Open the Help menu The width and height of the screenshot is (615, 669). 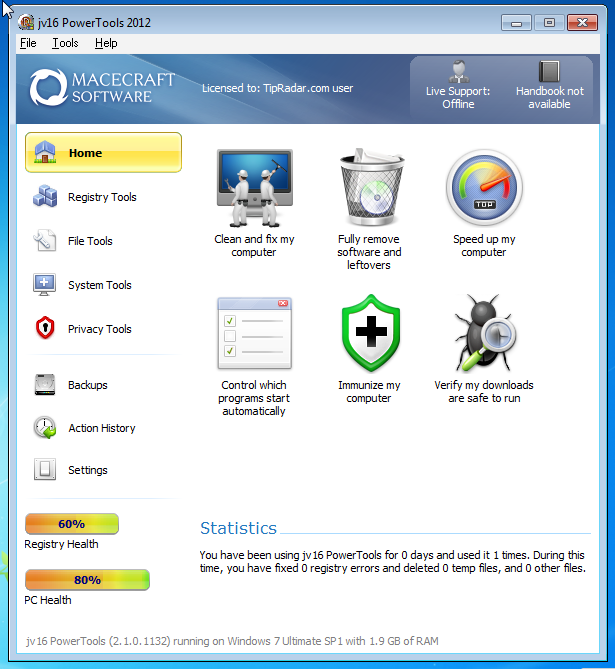coord(106,43)
